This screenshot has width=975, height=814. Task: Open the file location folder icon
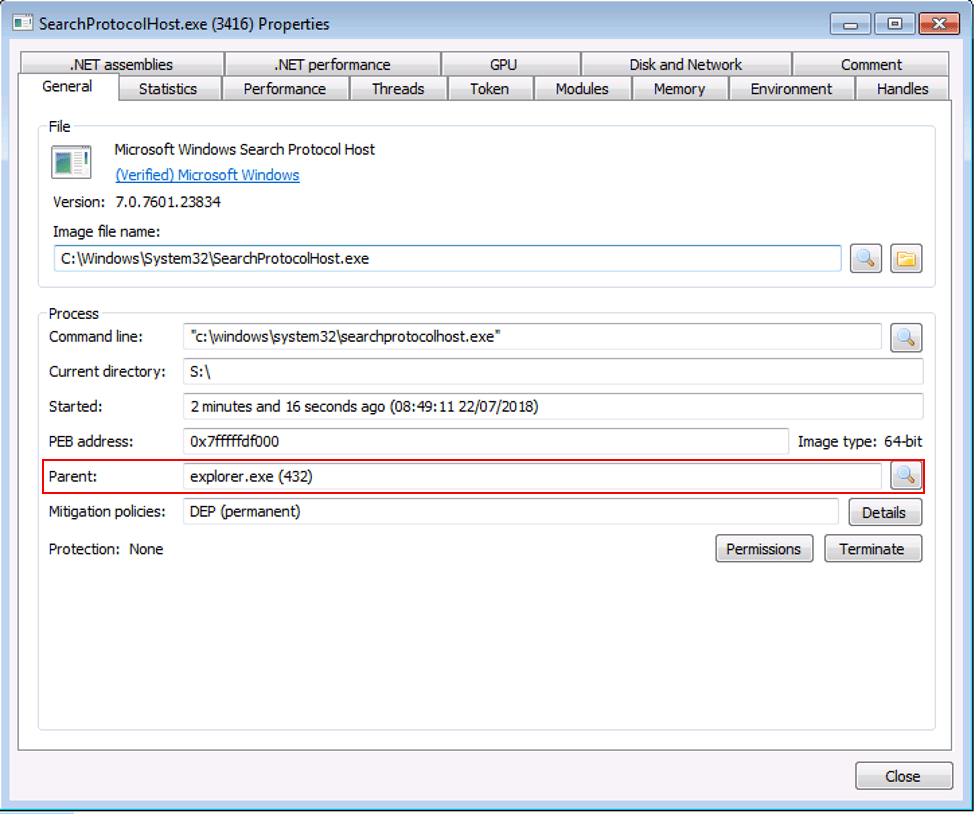pos(906,258)
